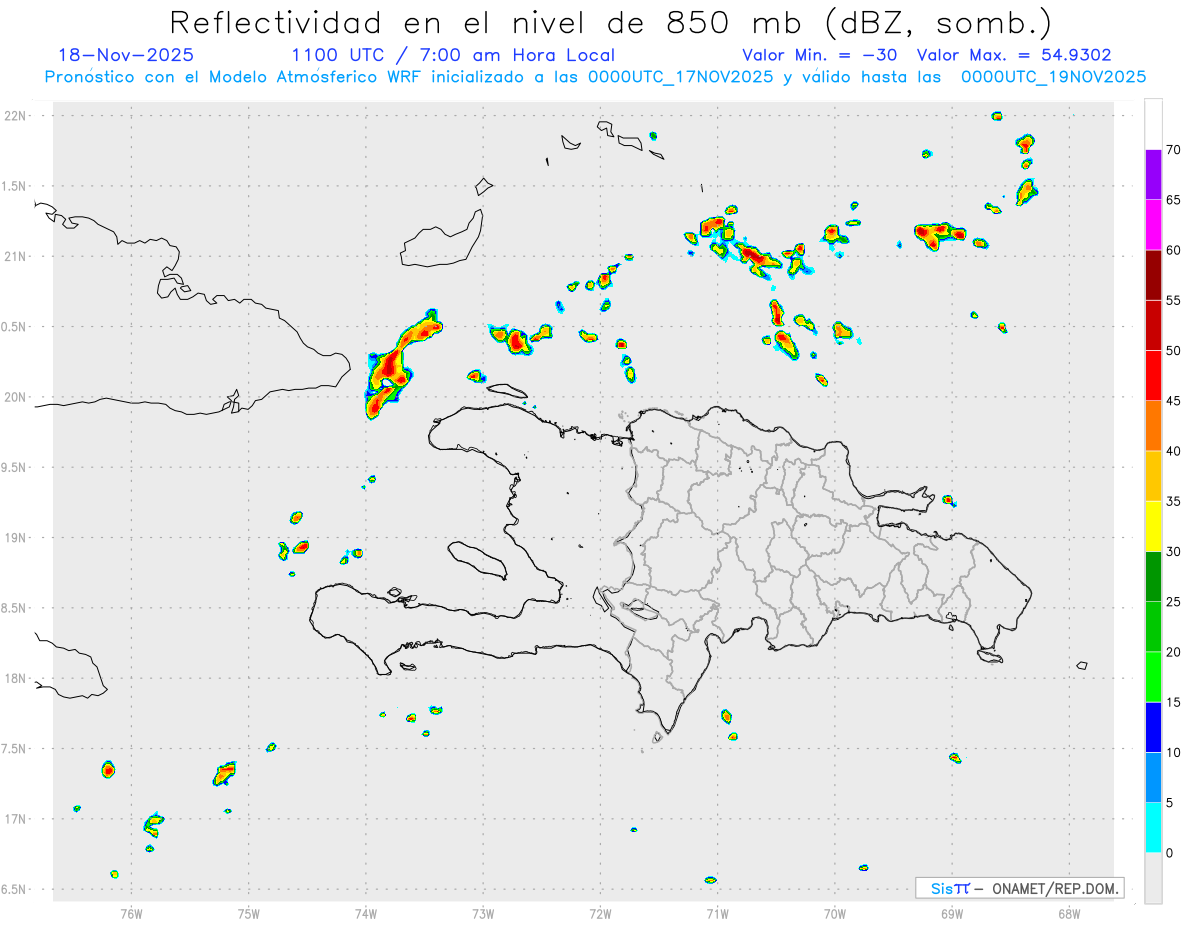This screenshot has height=927, width=1200.
Task: Select the '30' value on the colorbar
Action: [1174, 552]
